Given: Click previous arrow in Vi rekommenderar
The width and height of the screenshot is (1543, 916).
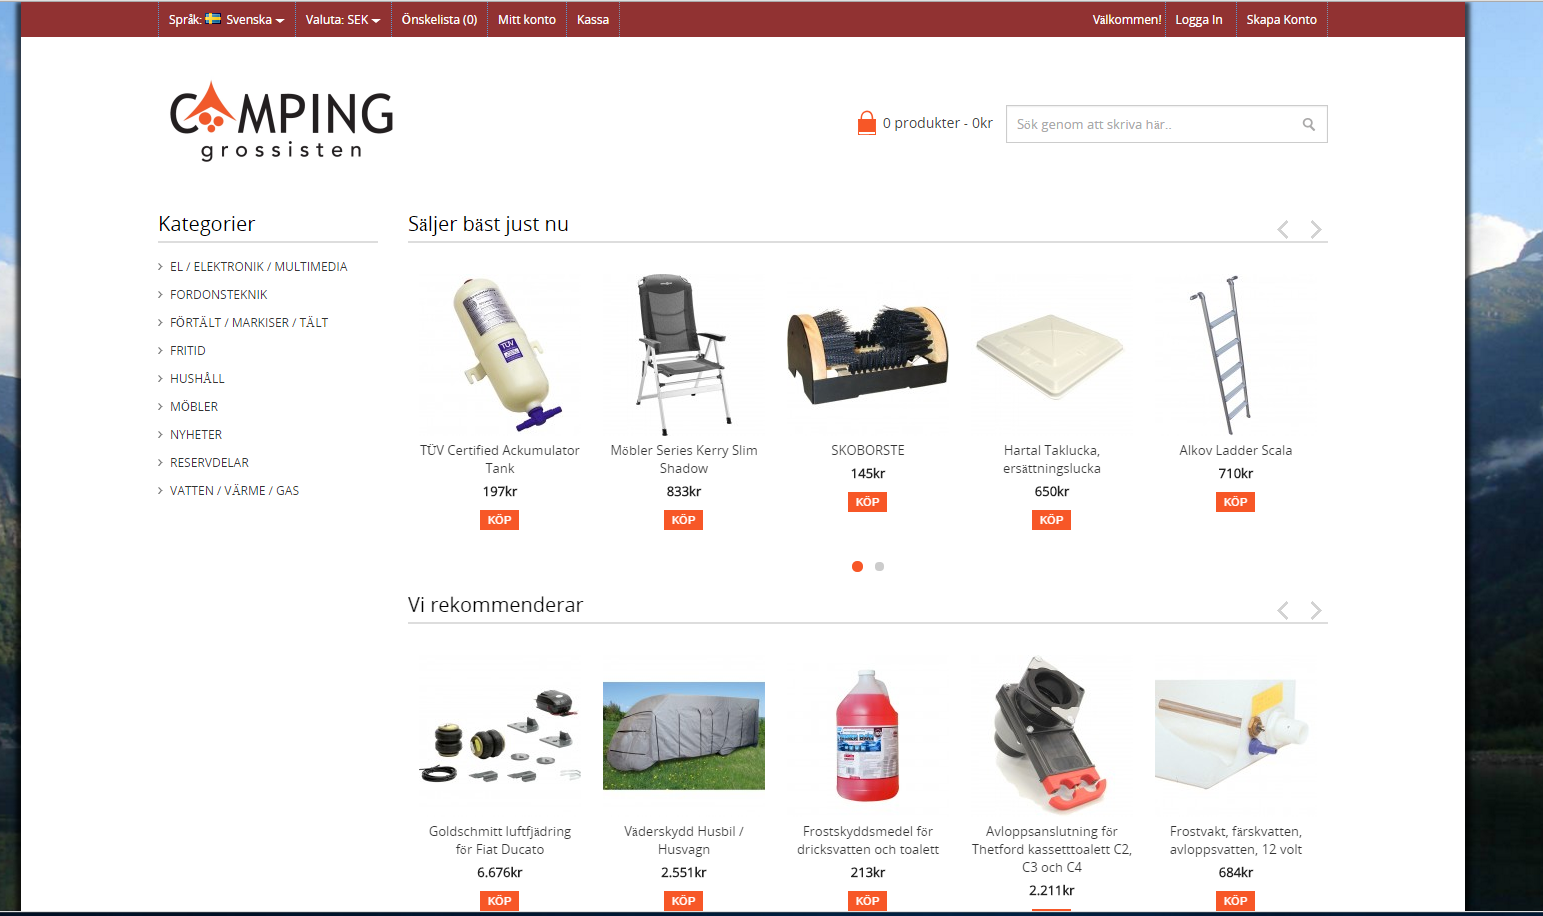Looking at the screenshot, I should pyautogui.click(x=1283, y=611).
